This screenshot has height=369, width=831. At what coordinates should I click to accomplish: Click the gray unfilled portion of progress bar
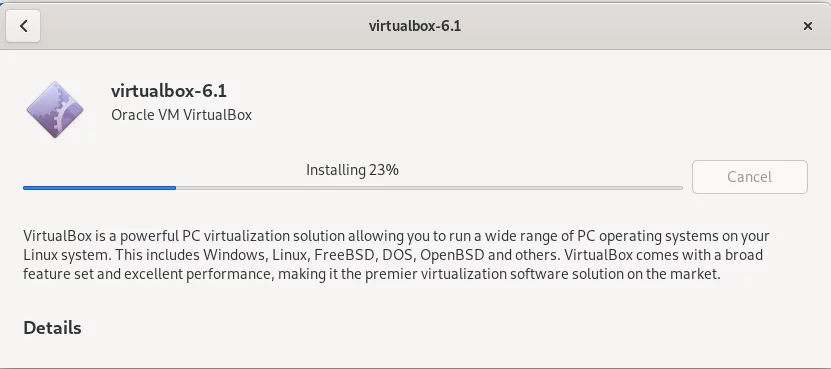(429, 188)
